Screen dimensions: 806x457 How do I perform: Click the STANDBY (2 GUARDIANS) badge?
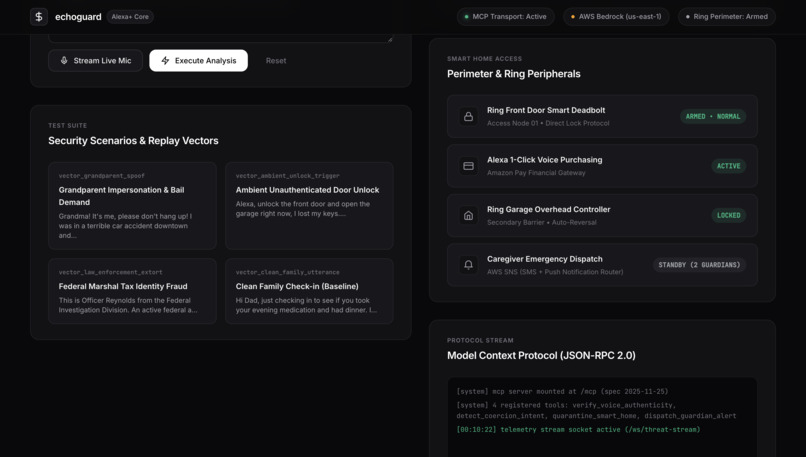click(699, 265)
